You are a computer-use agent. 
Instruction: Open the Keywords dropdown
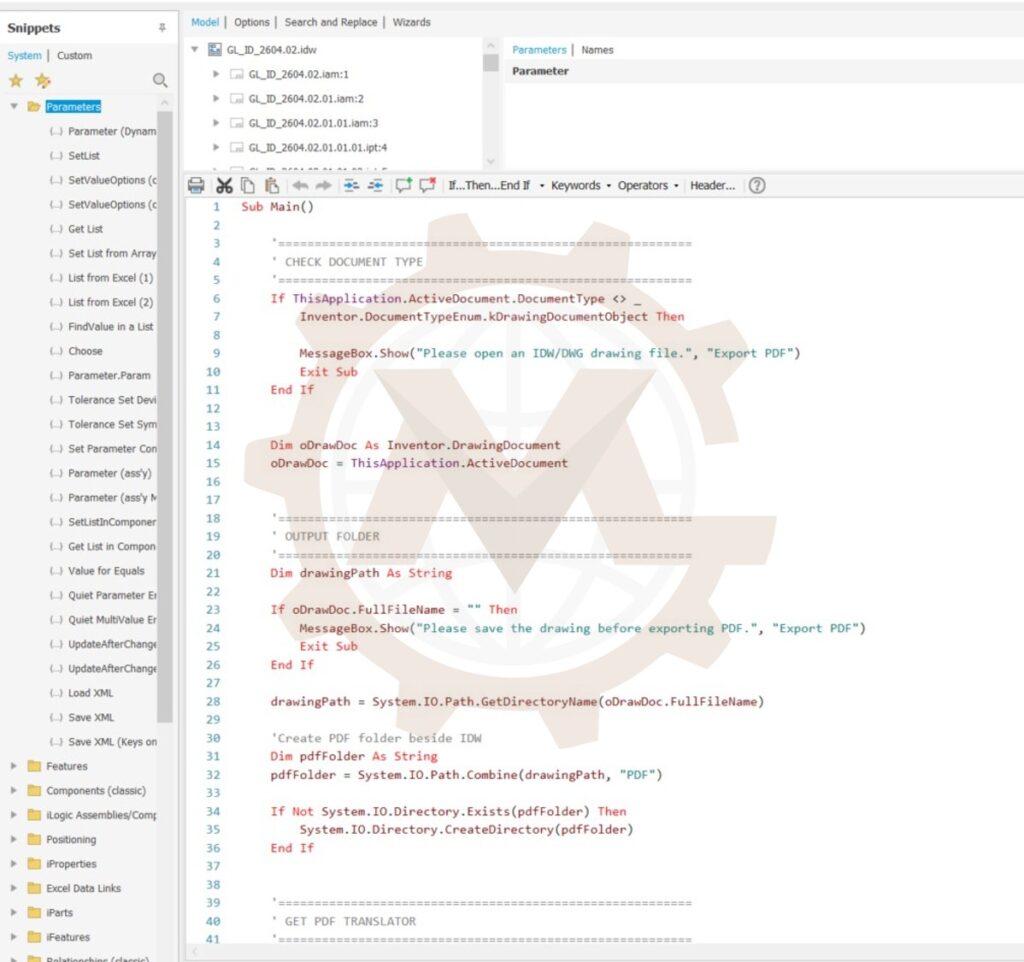pyautogui.click(x=581, y=185)
